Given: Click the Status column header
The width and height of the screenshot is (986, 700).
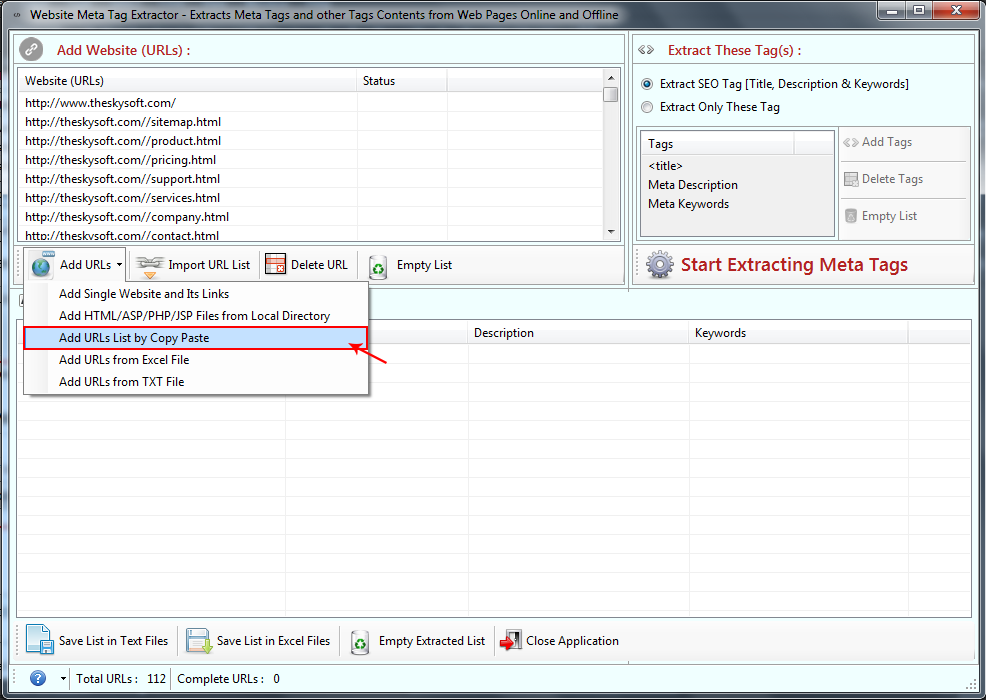Looking at the screenshot, I should [402, 81].
